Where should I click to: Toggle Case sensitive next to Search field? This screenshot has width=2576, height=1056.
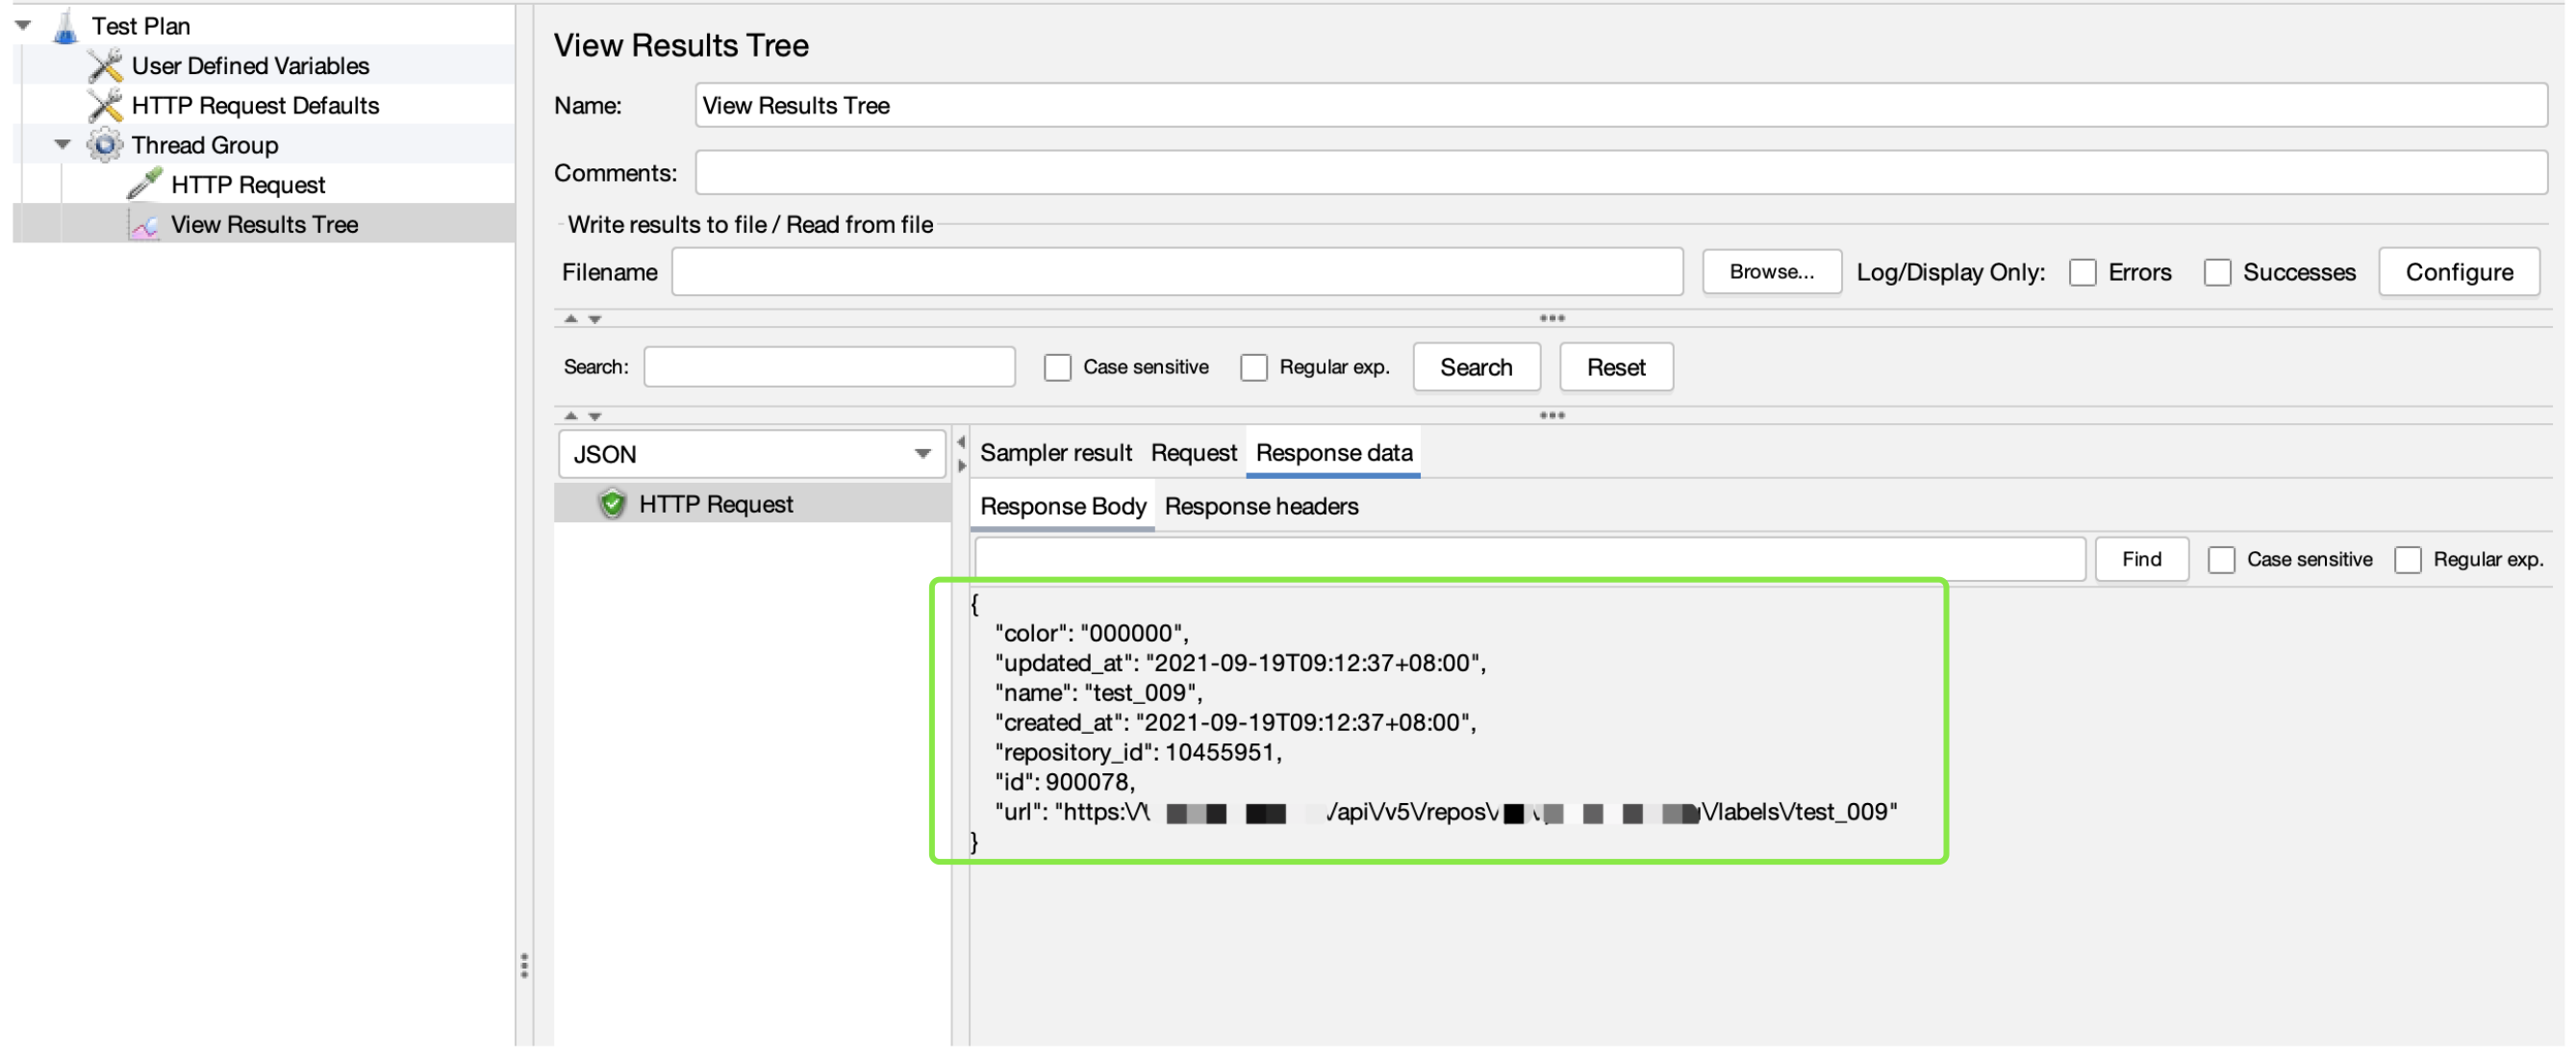coord(1059,368)
